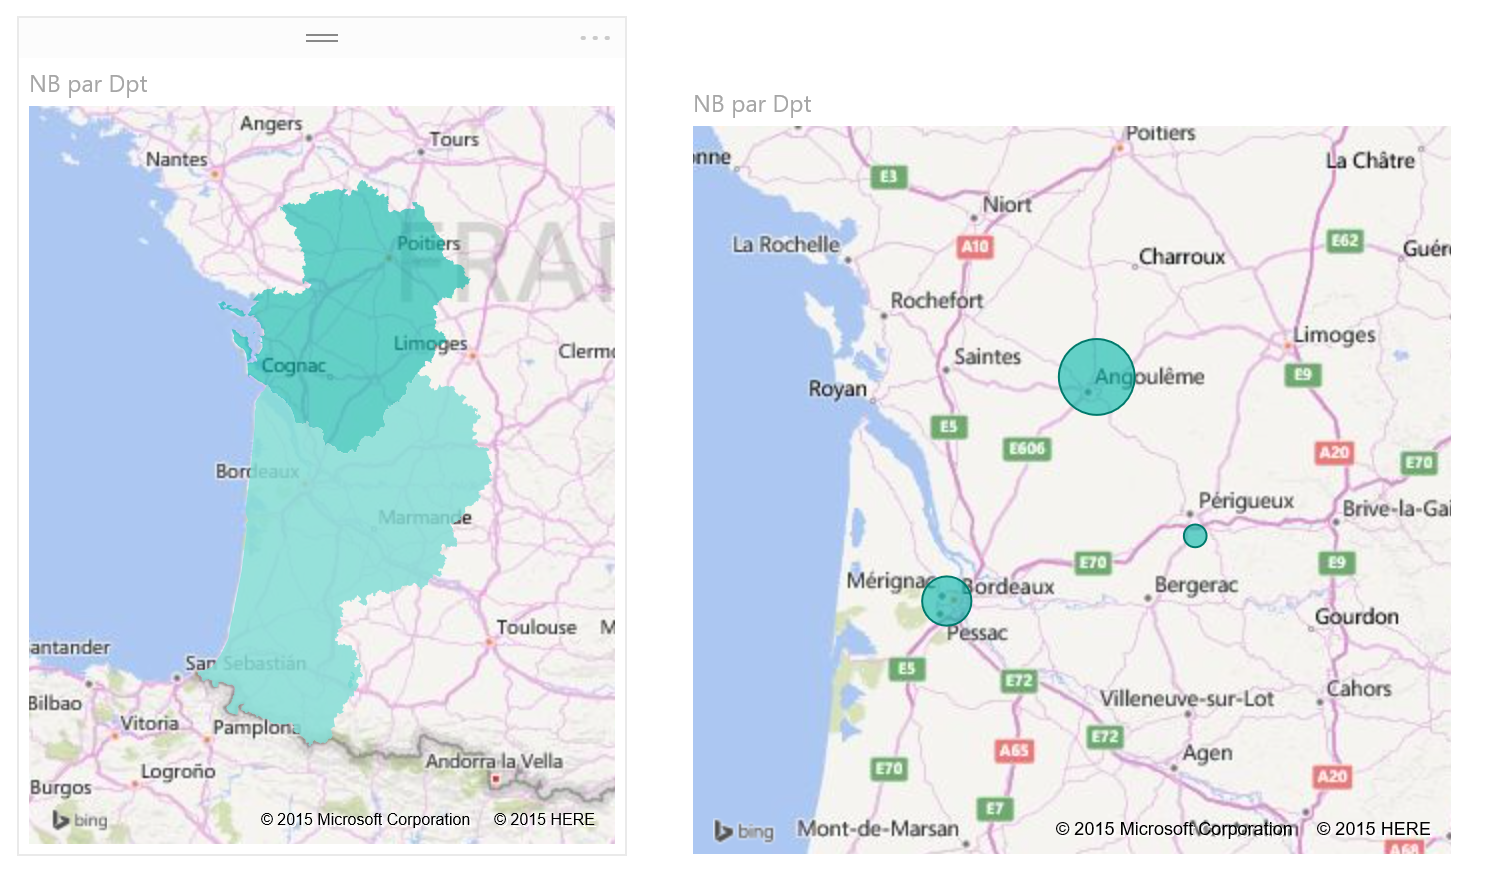The width and height of the screenshot is (1496, 889).
Task: Click the E7 road shield
Action: (995, 808)
